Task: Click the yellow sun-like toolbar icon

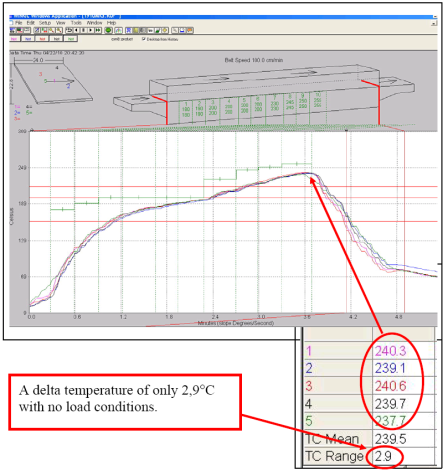Action: (x=165, y=30)
